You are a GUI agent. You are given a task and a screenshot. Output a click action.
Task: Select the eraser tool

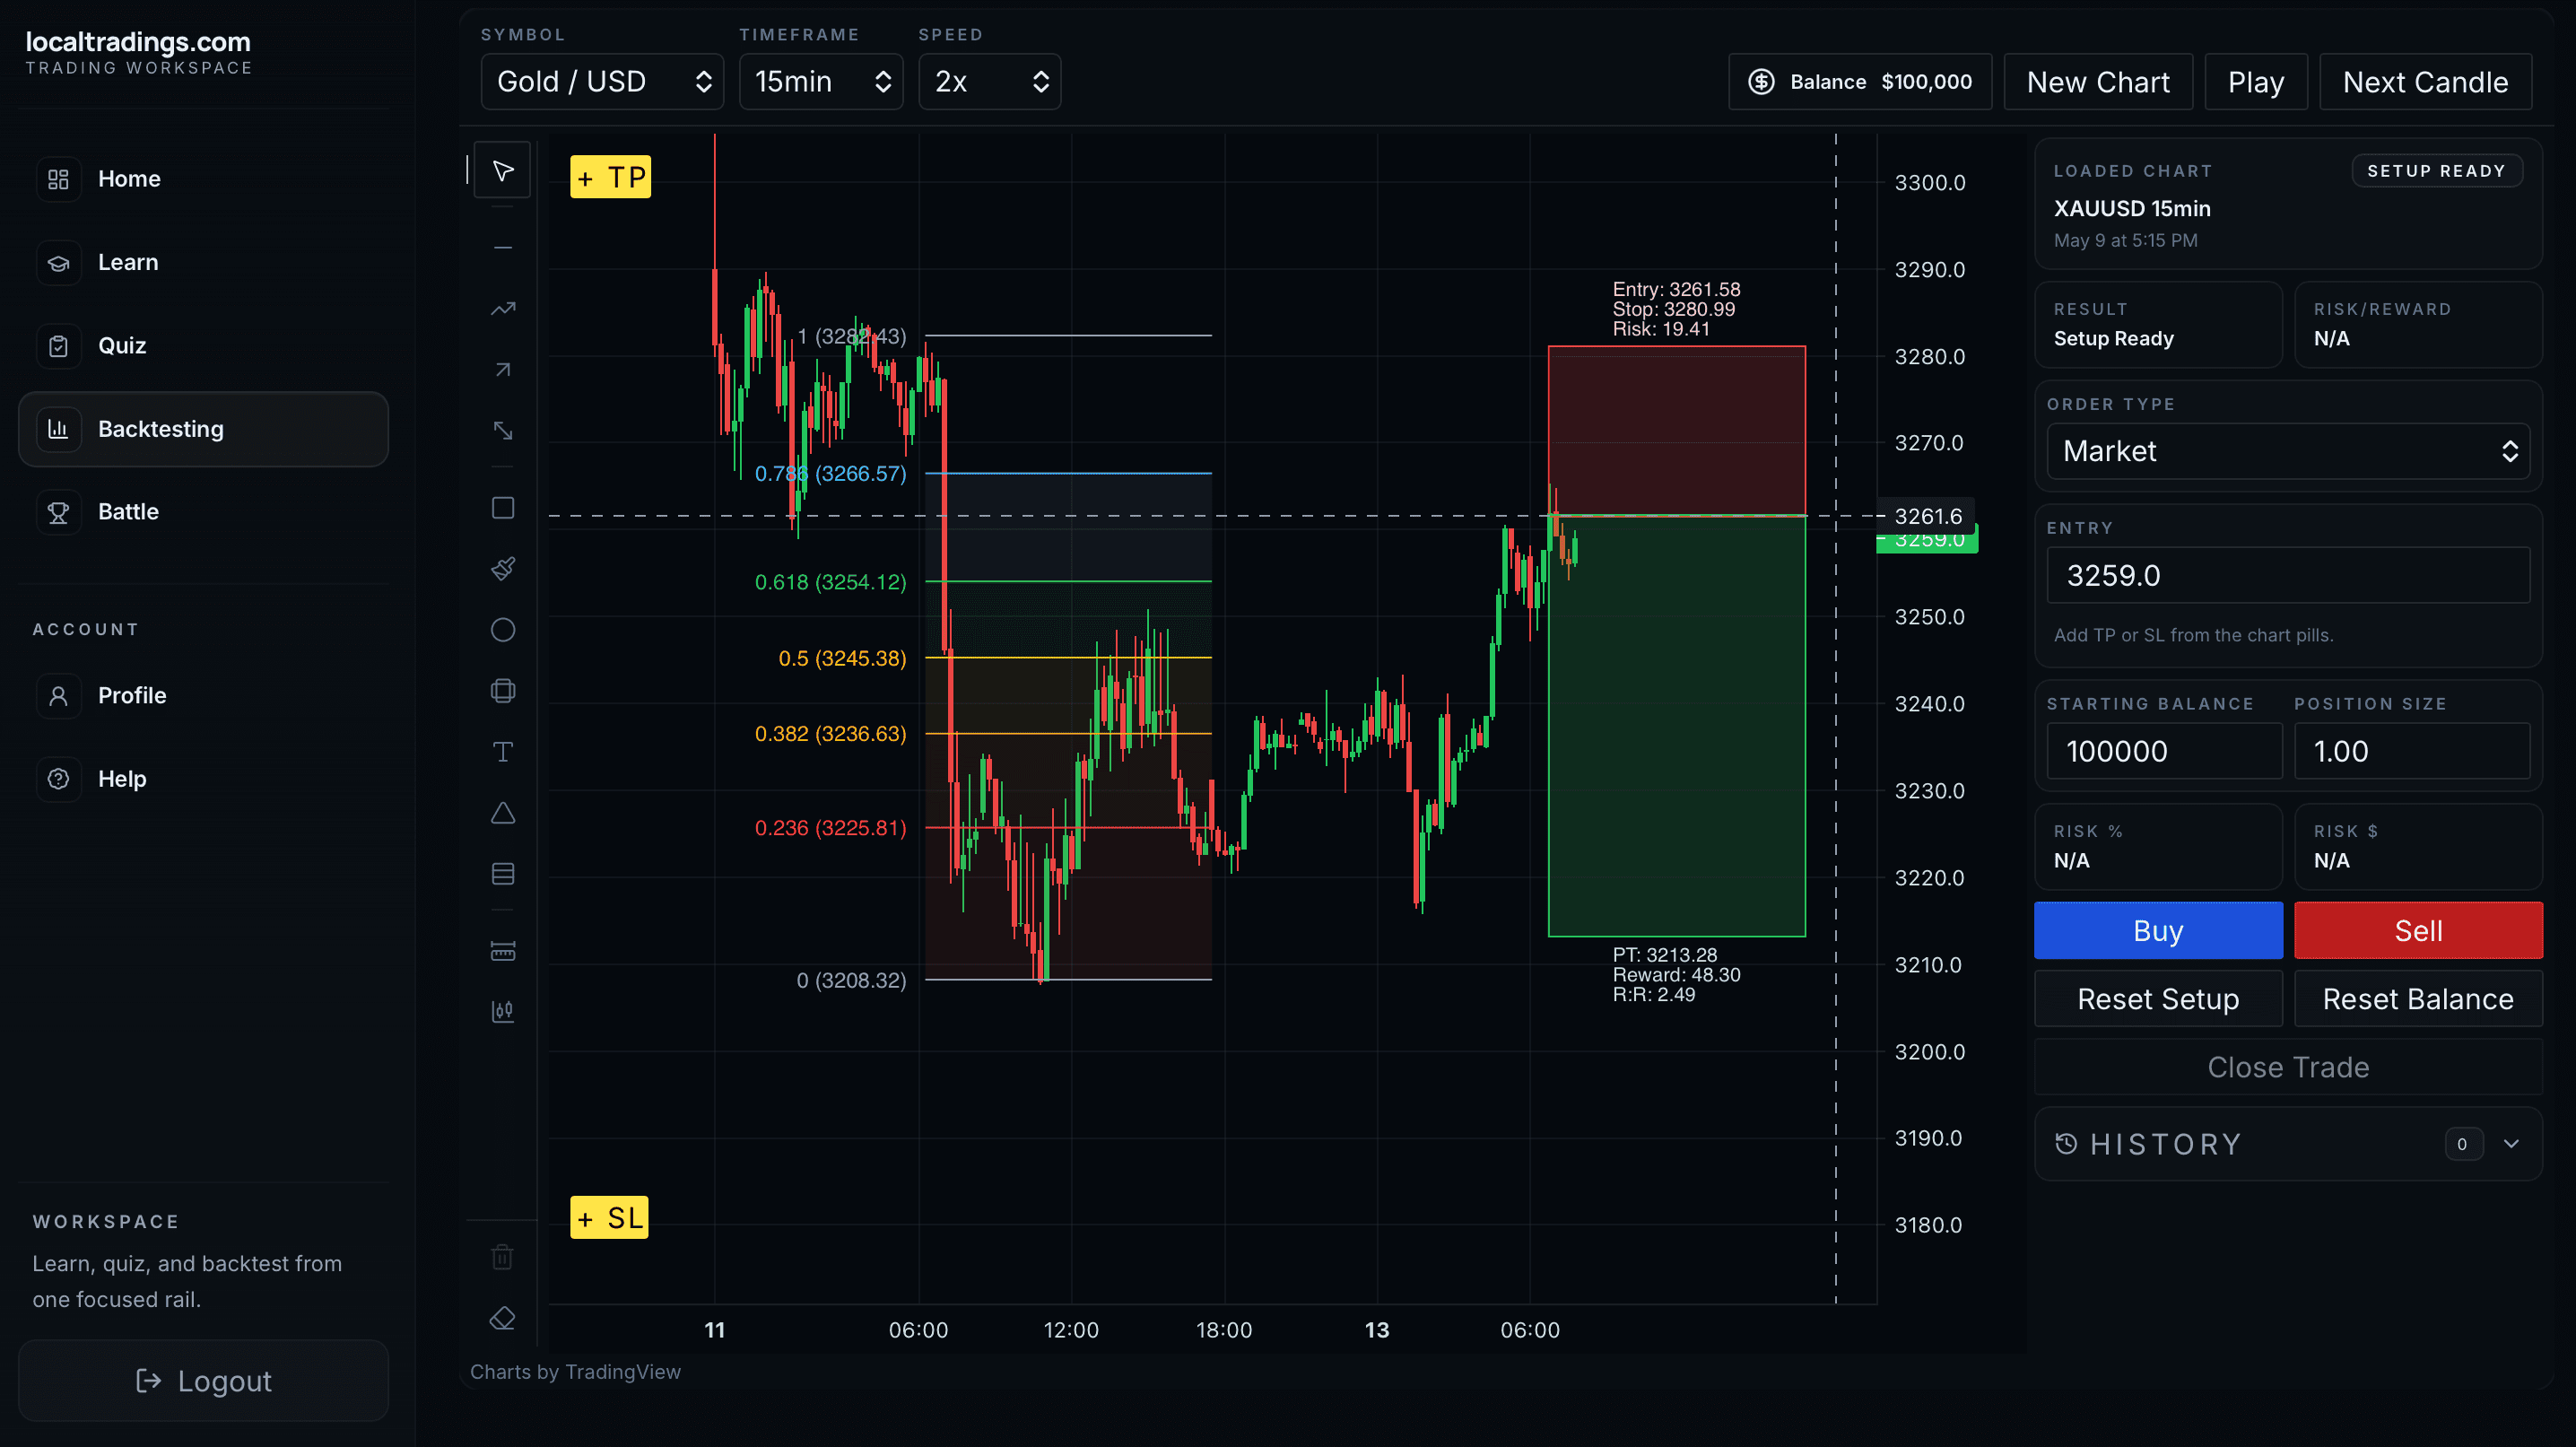pyautogui.click(x=502, y=1318)
